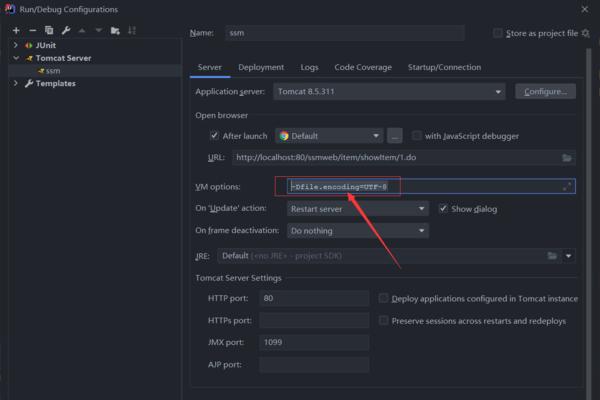Open On frame deactivation dropdown

coord(358,231)
